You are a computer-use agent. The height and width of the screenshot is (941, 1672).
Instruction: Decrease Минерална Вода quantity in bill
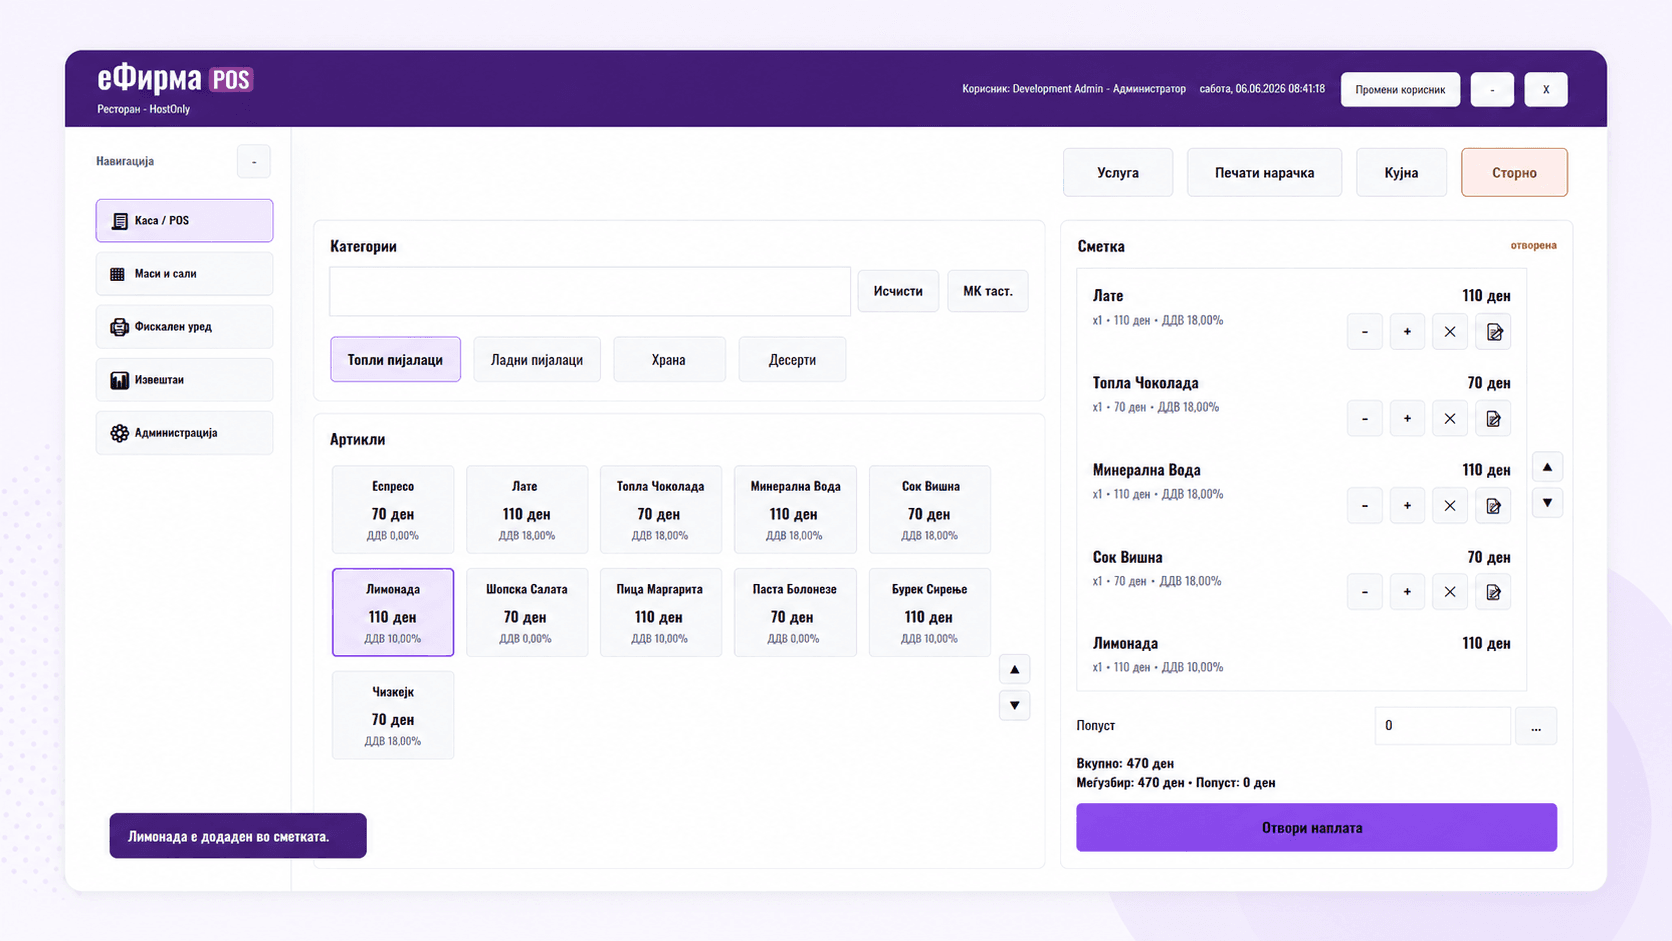click(1365, 506)
